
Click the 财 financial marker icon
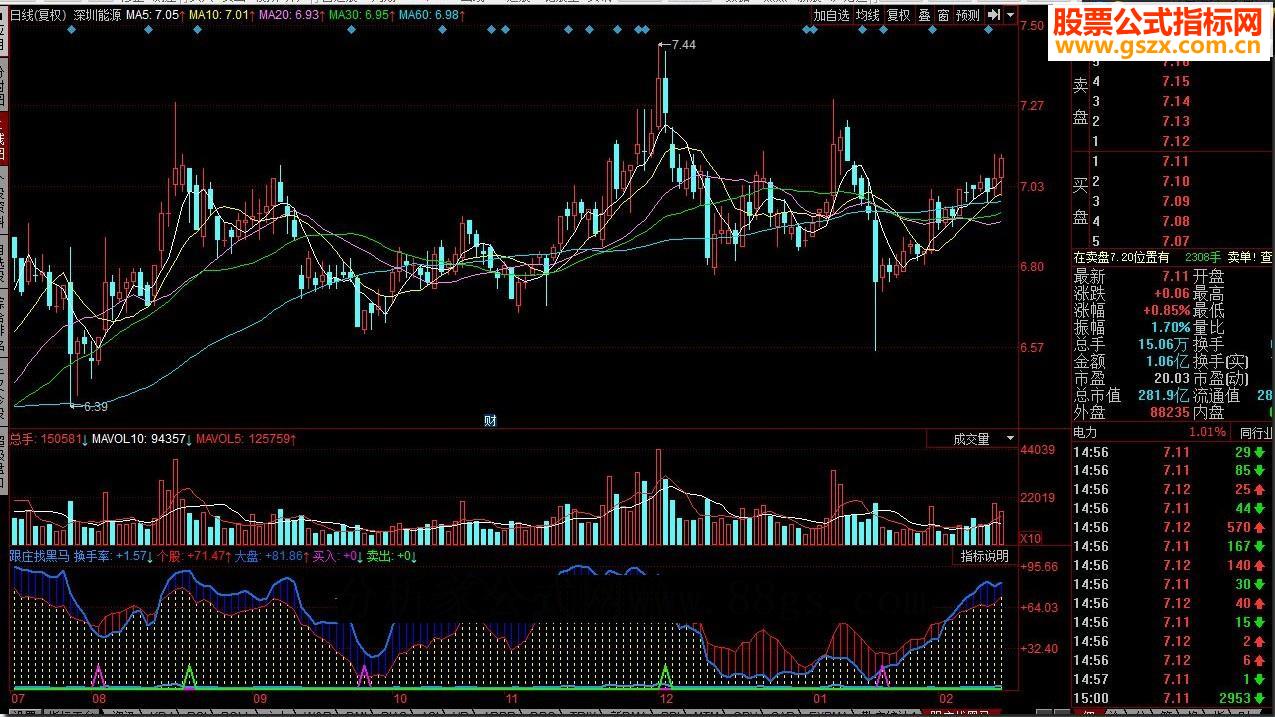pyautogui.click(x=490, y=421)
